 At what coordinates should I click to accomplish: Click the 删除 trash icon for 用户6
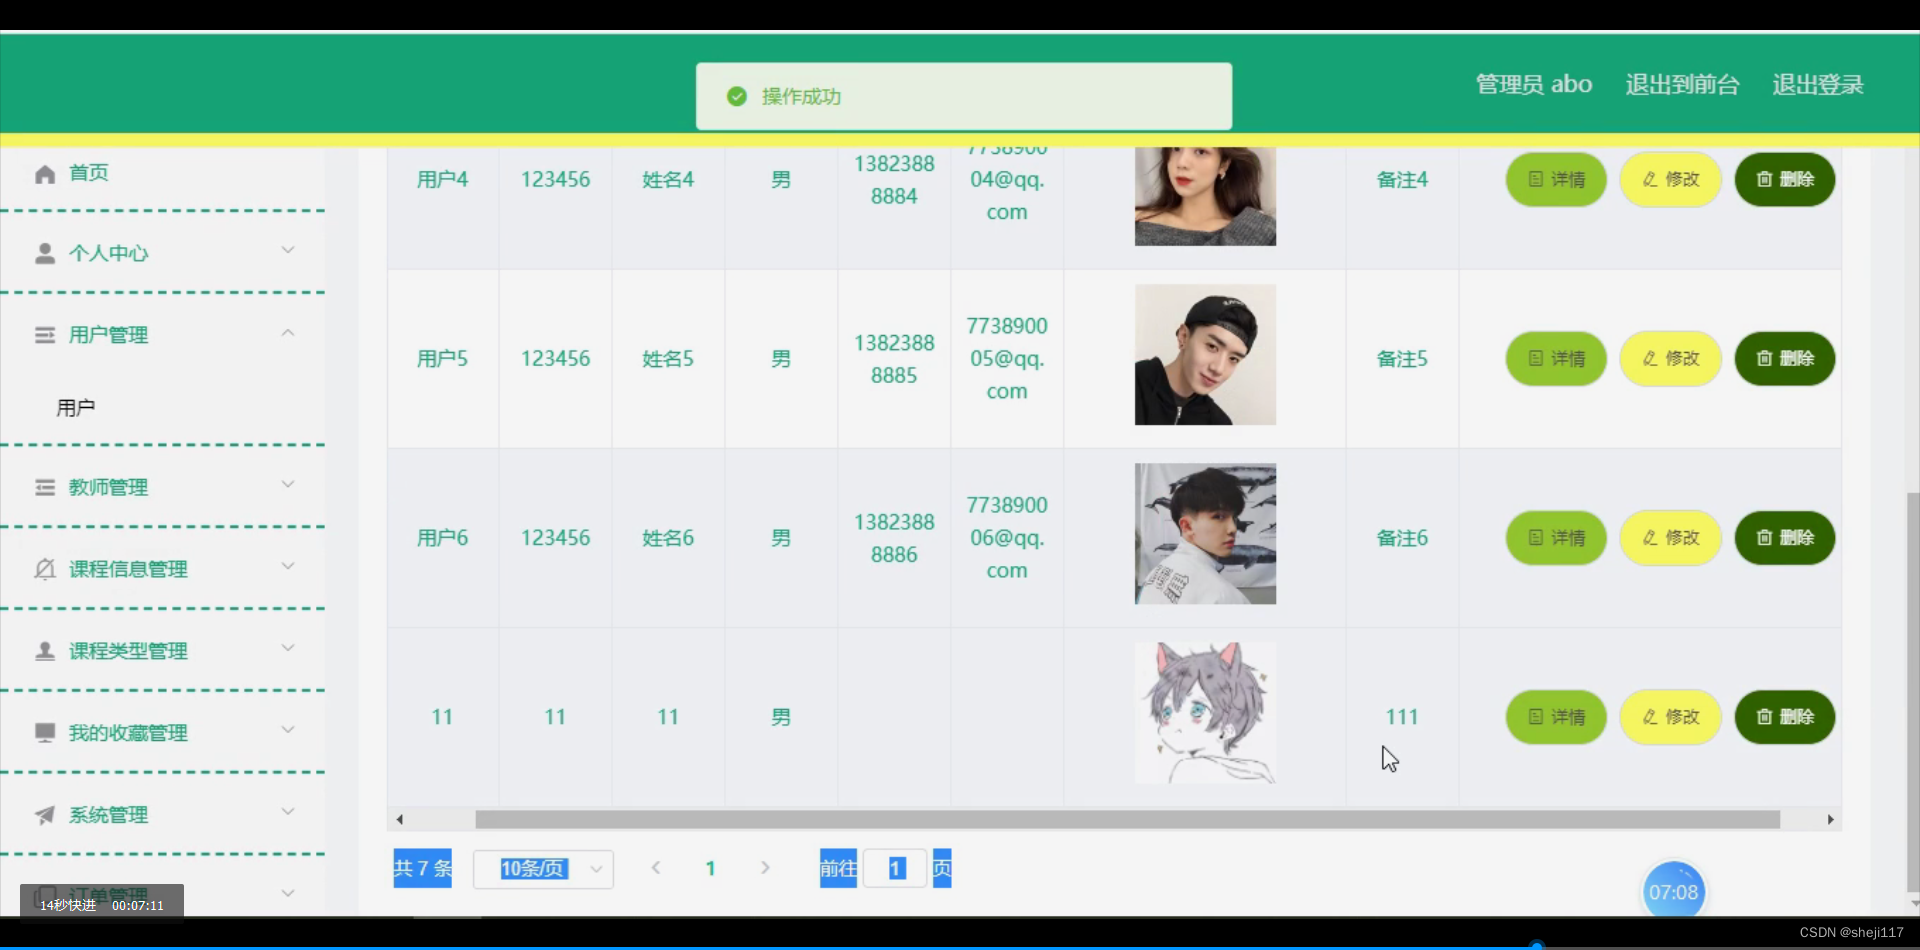[x=1763, y=537]
